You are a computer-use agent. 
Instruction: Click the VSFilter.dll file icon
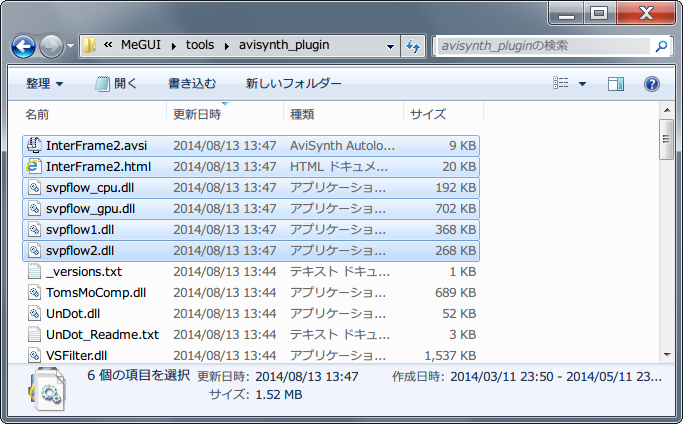click(x=34, y=355)
